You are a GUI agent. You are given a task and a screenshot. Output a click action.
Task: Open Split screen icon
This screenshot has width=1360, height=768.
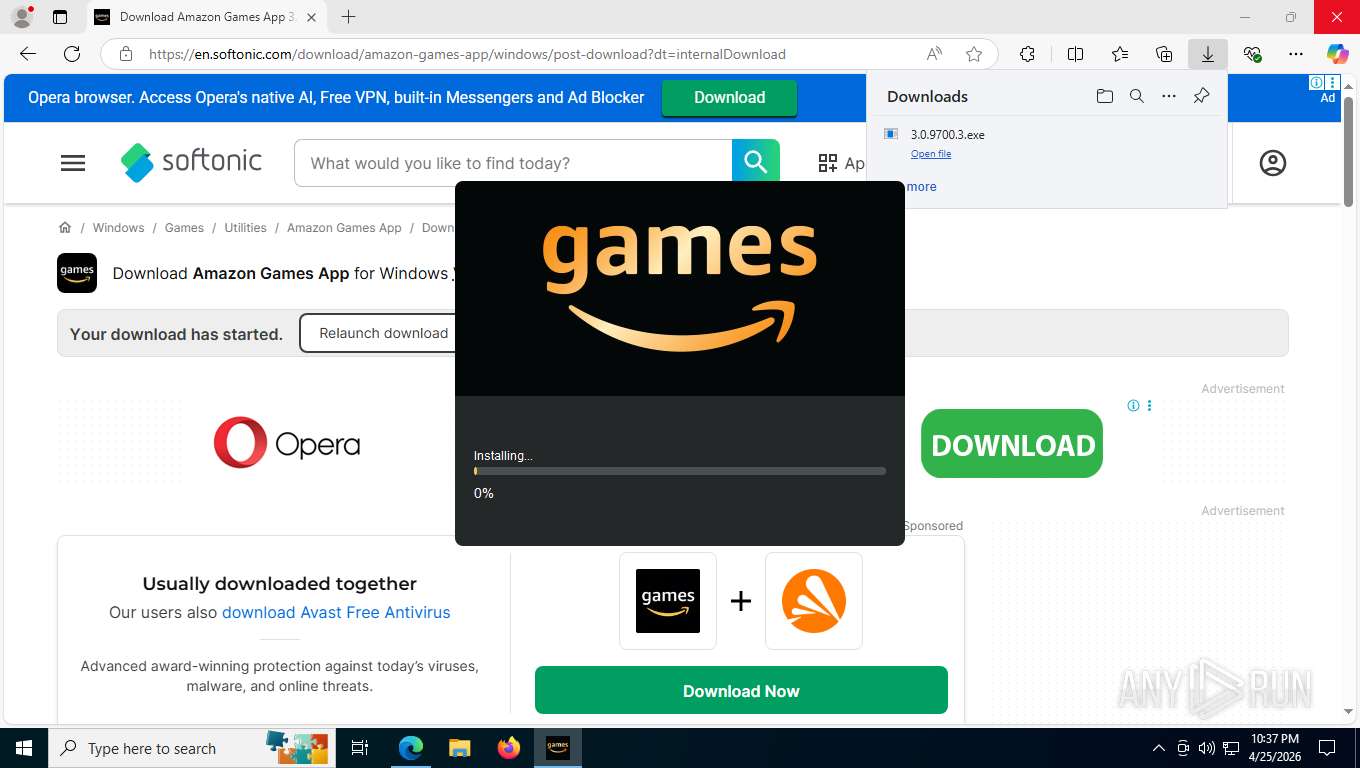1076,54
